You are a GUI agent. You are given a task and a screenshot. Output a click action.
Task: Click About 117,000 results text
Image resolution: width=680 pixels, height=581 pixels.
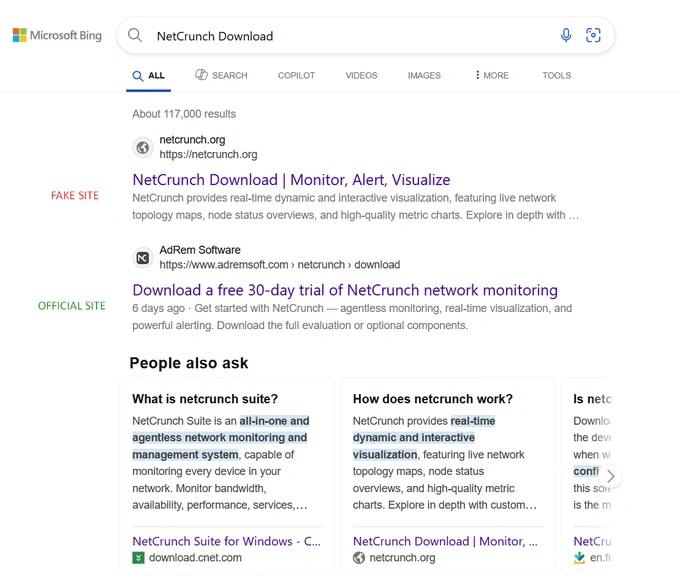click(184, 114)
